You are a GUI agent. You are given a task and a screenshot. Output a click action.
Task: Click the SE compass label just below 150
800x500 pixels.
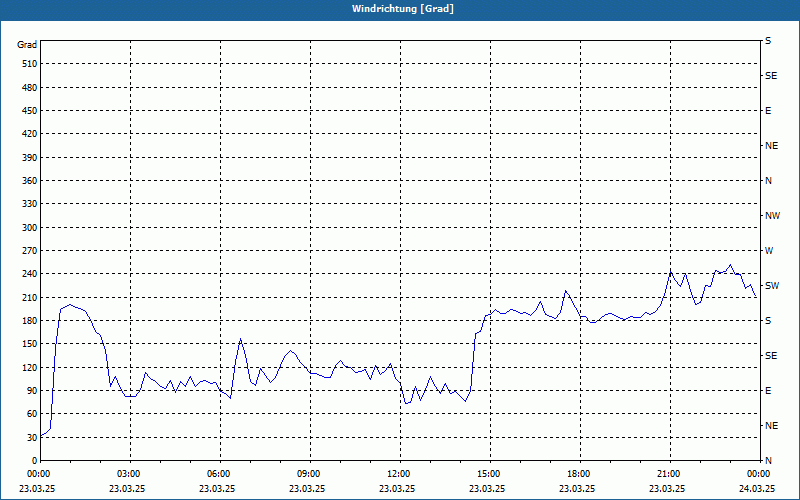771,356
